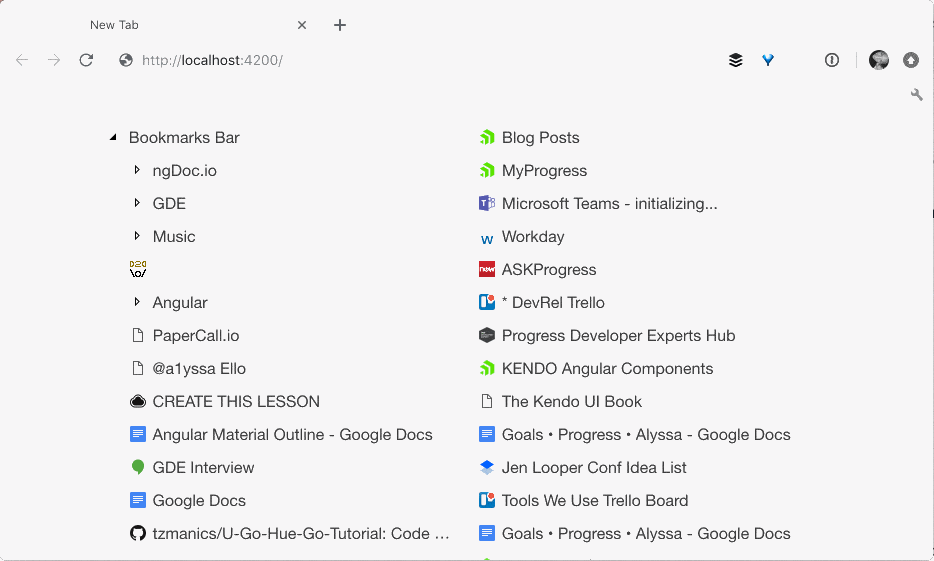This screenshot has width=934, height=561.
Task: Click the GDE Interview Hangouts icon
Action: [138, 468]
